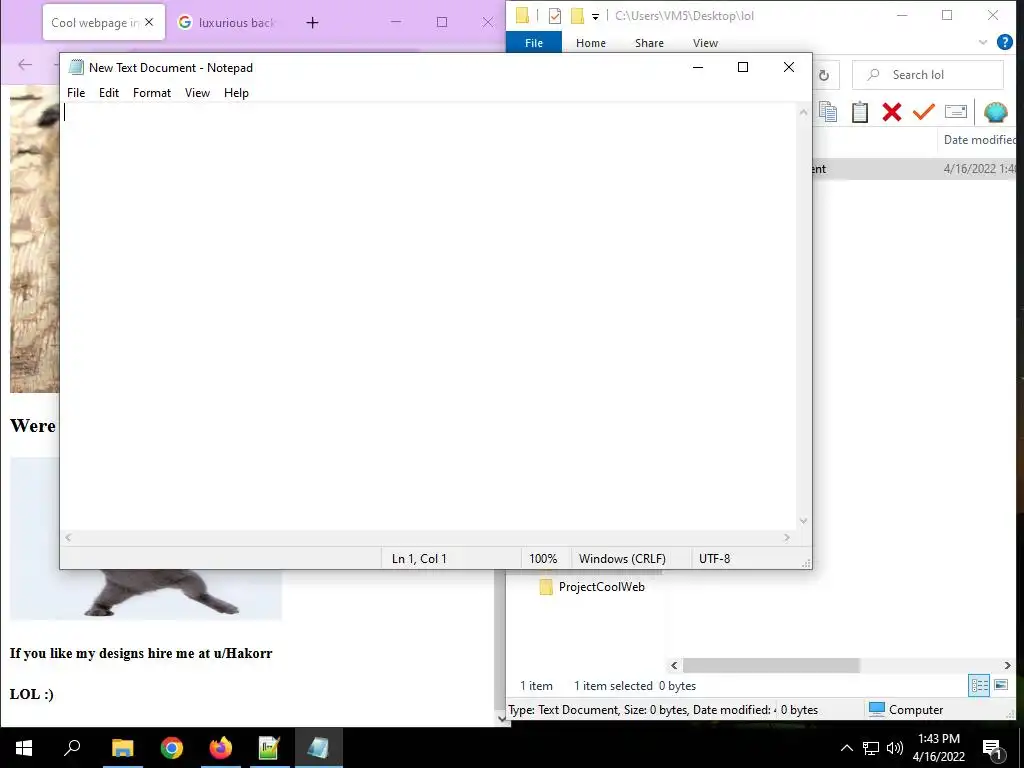Open Explorer's Home ribbon tab
The image size is (1024, 768).
tap(590, 42)
